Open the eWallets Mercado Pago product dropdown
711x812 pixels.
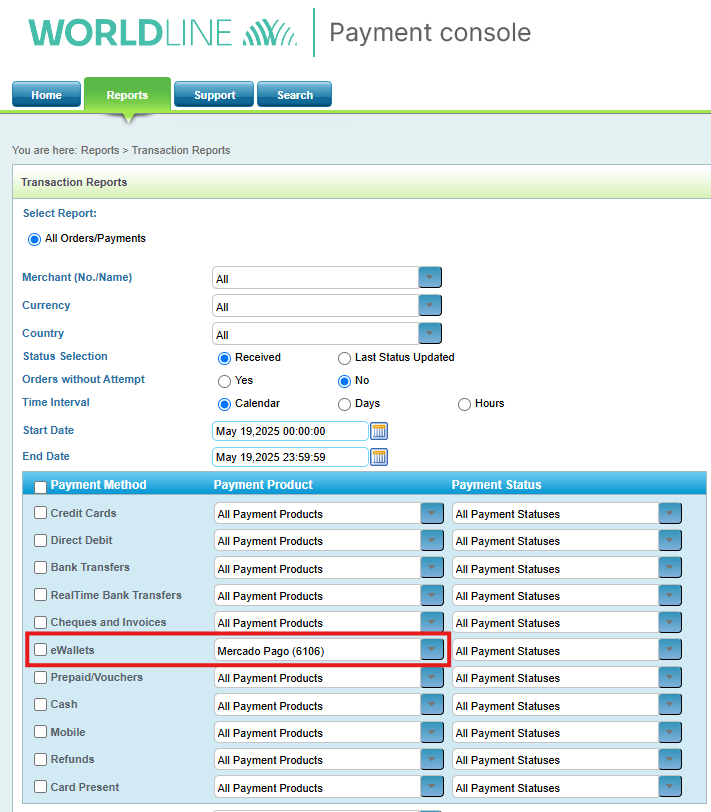431,651
